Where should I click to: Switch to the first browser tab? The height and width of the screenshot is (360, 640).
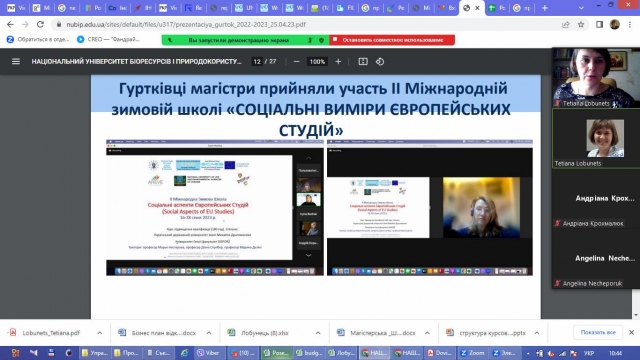(x=15, y=8)
